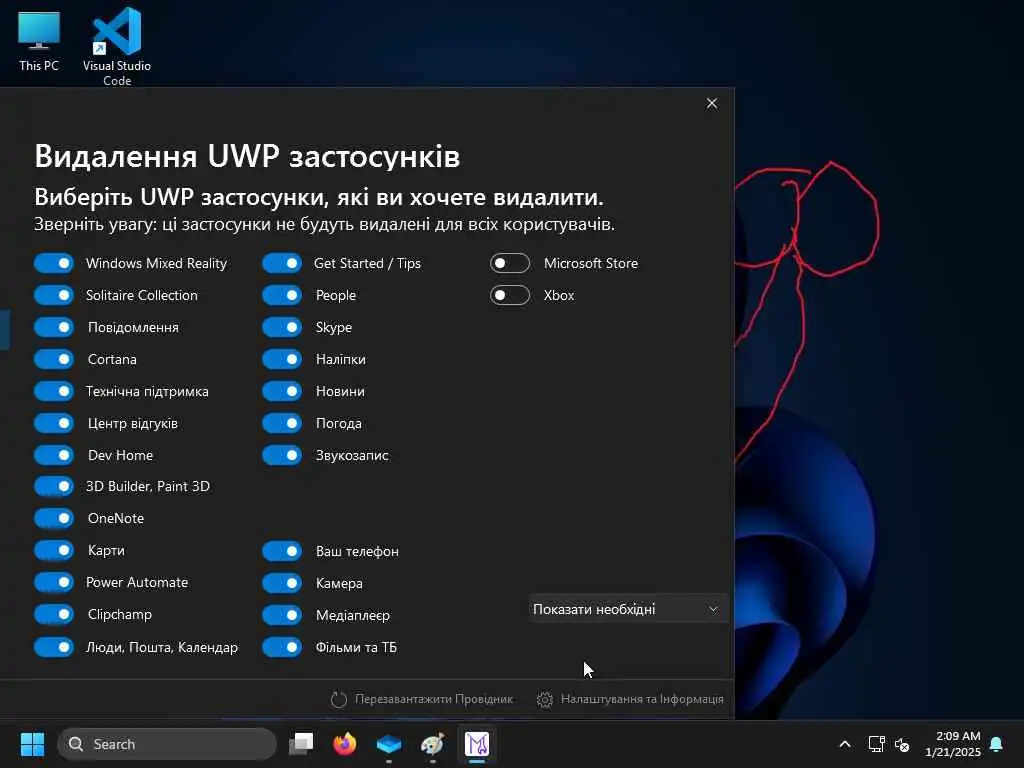Disable Power Automate toggle
Screen dimensions: 1024x768
tap(54, 582)
